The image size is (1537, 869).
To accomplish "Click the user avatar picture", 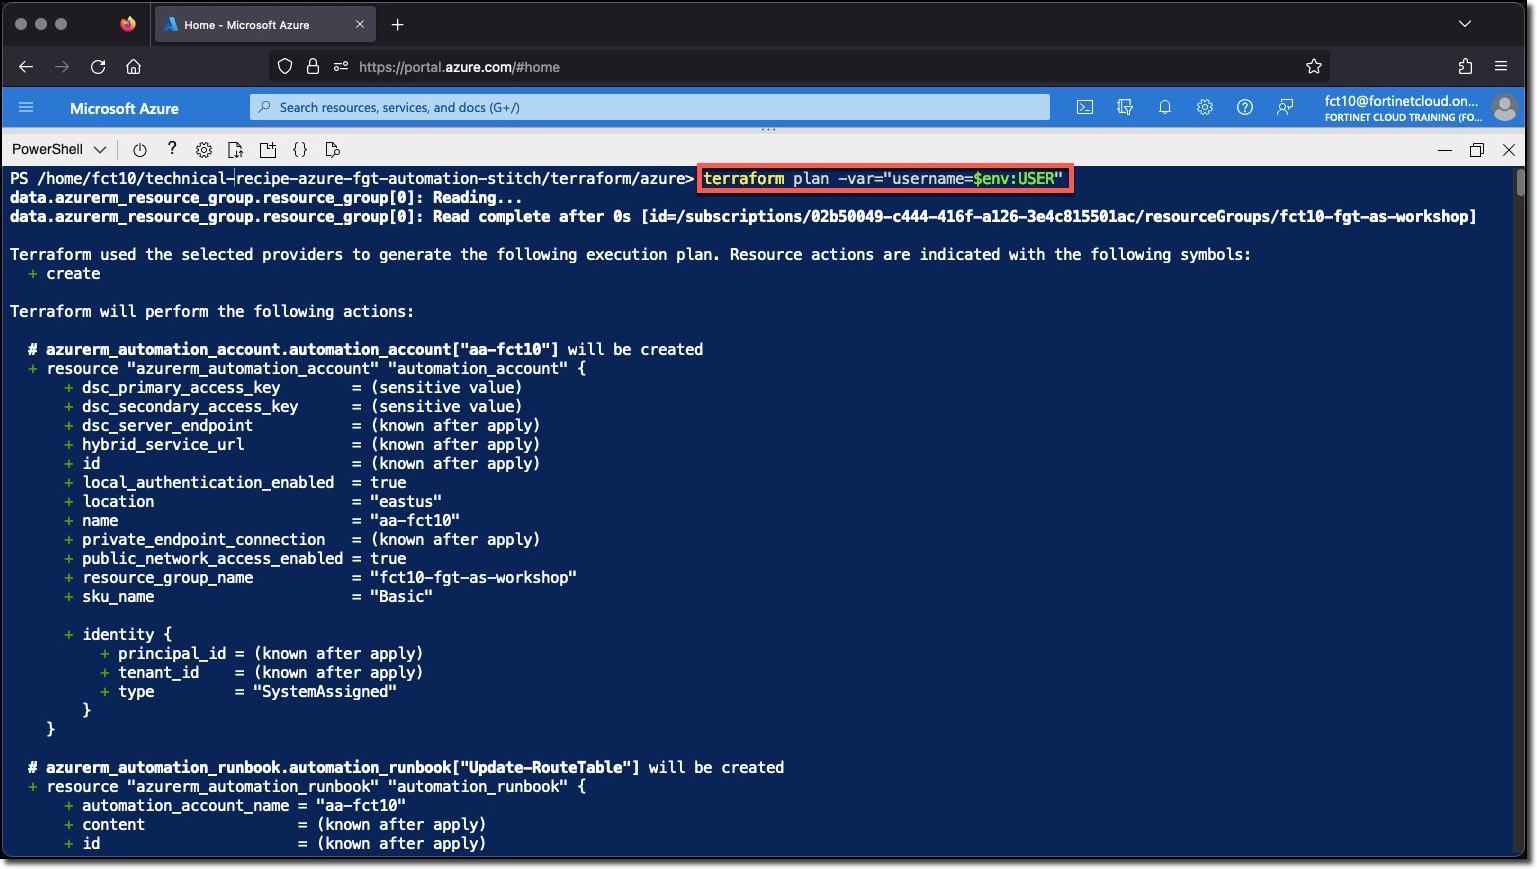I will click(x=1504, y=107).
